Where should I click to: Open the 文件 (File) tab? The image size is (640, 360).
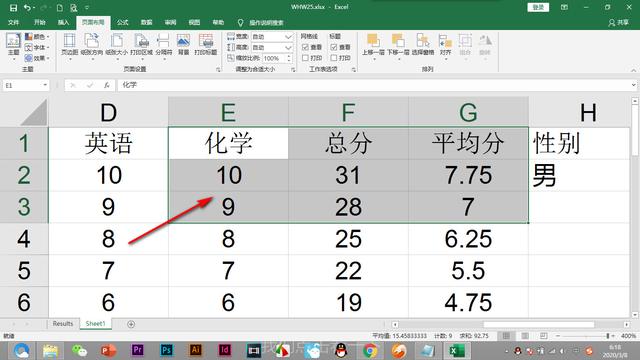13,22
